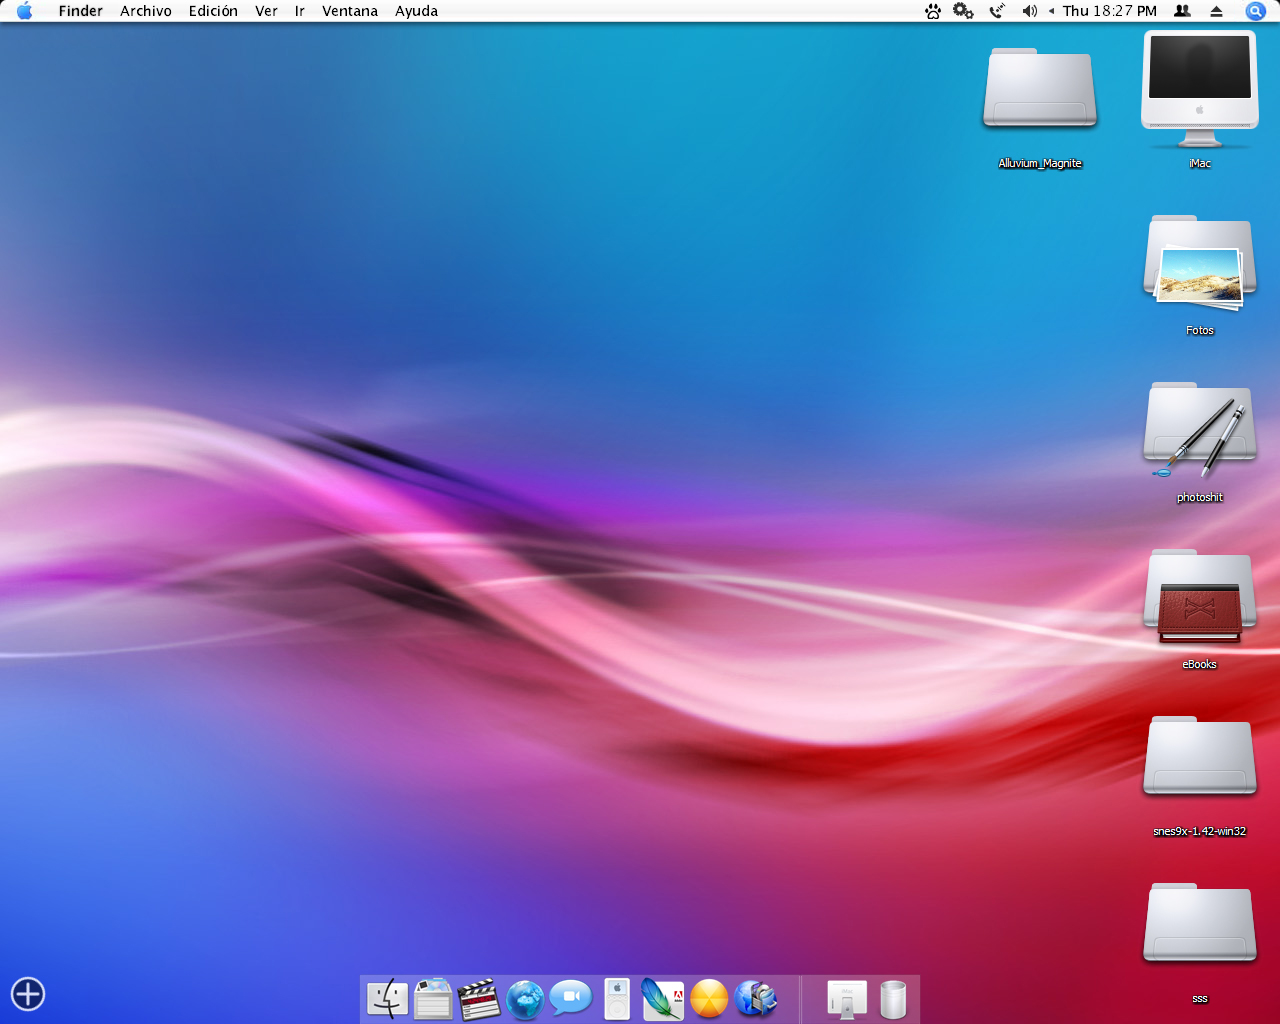Click the eBooks label text
The width and height of the screenshot is (1280, 1024).
pos(1200,664)
